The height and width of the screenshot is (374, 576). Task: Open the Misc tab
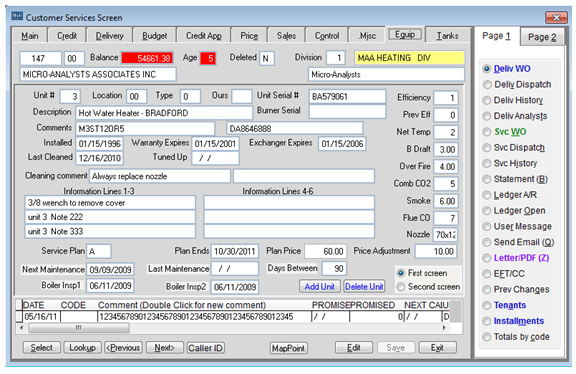click(x=367, y=36)
